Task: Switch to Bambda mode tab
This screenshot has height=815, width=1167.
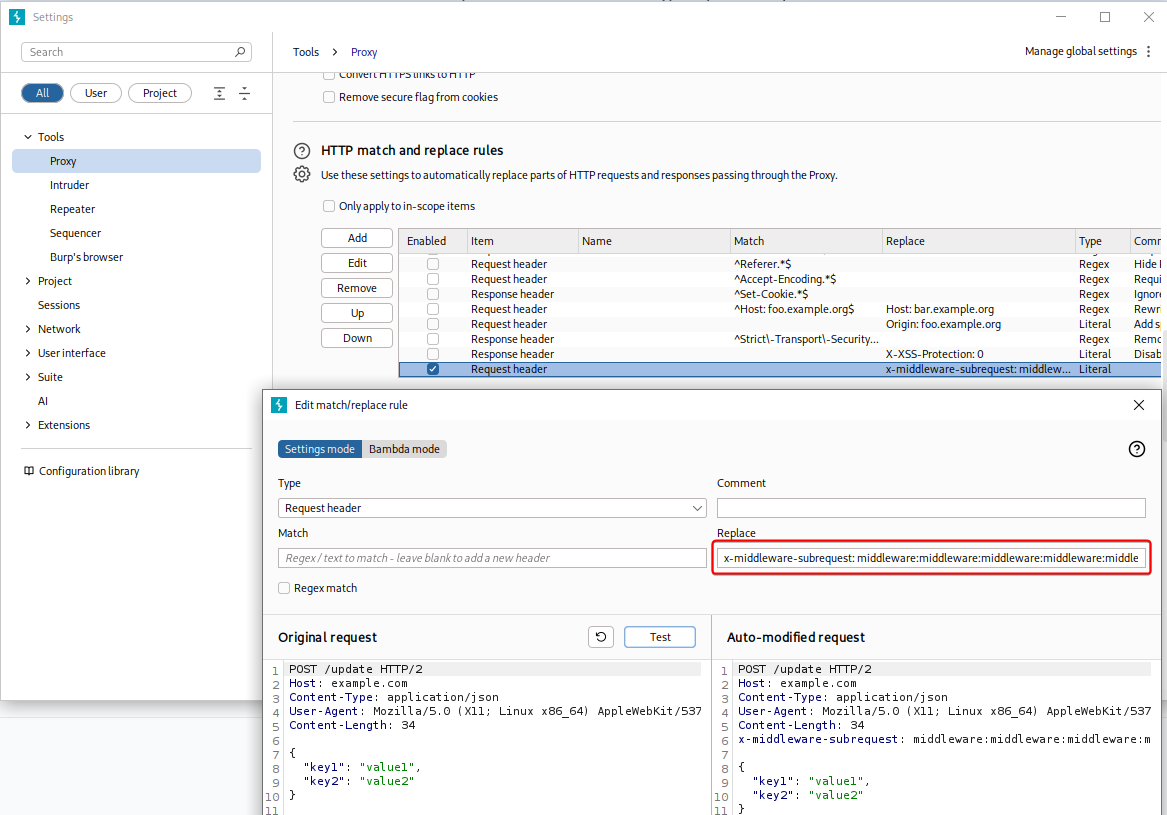Action: pyautogui.click(x=404, y=449)
